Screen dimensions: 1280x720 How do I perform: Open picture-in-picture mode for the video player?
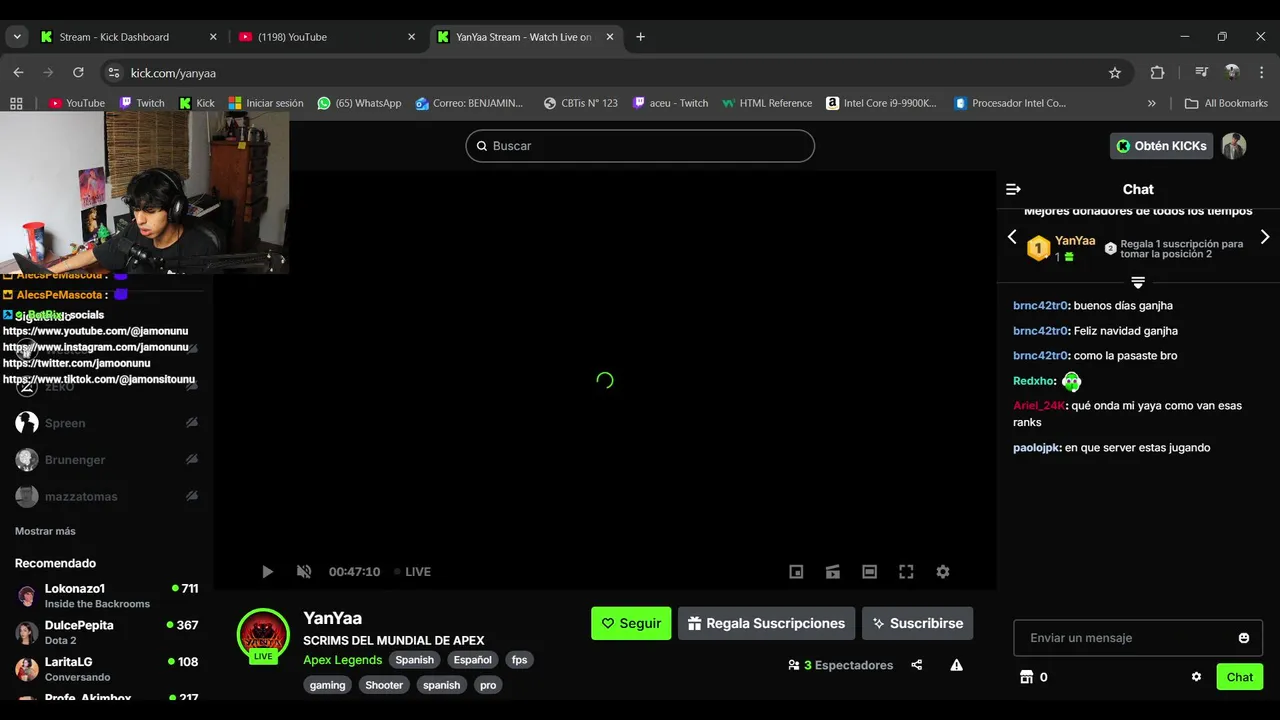pyautogui.click(x=796, y=572)
